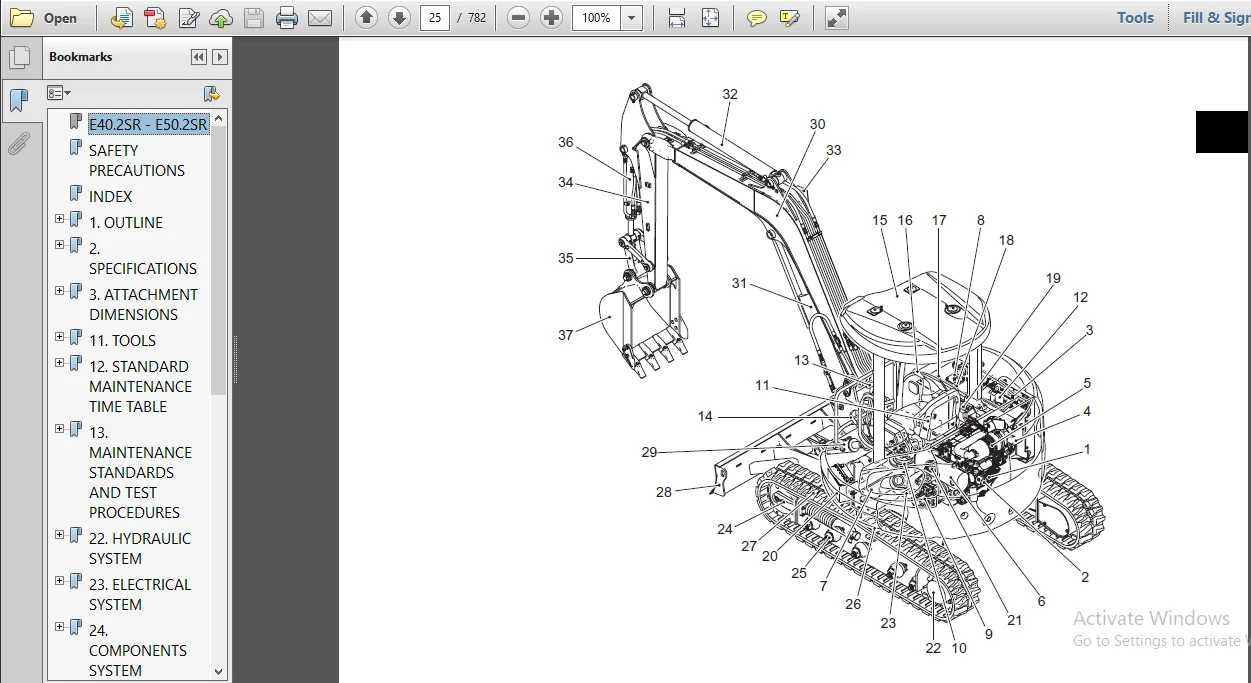This screenshot has height=683, width=1251.
Task: Click the sticky note comment icon
Action: (x=757, y=18)
